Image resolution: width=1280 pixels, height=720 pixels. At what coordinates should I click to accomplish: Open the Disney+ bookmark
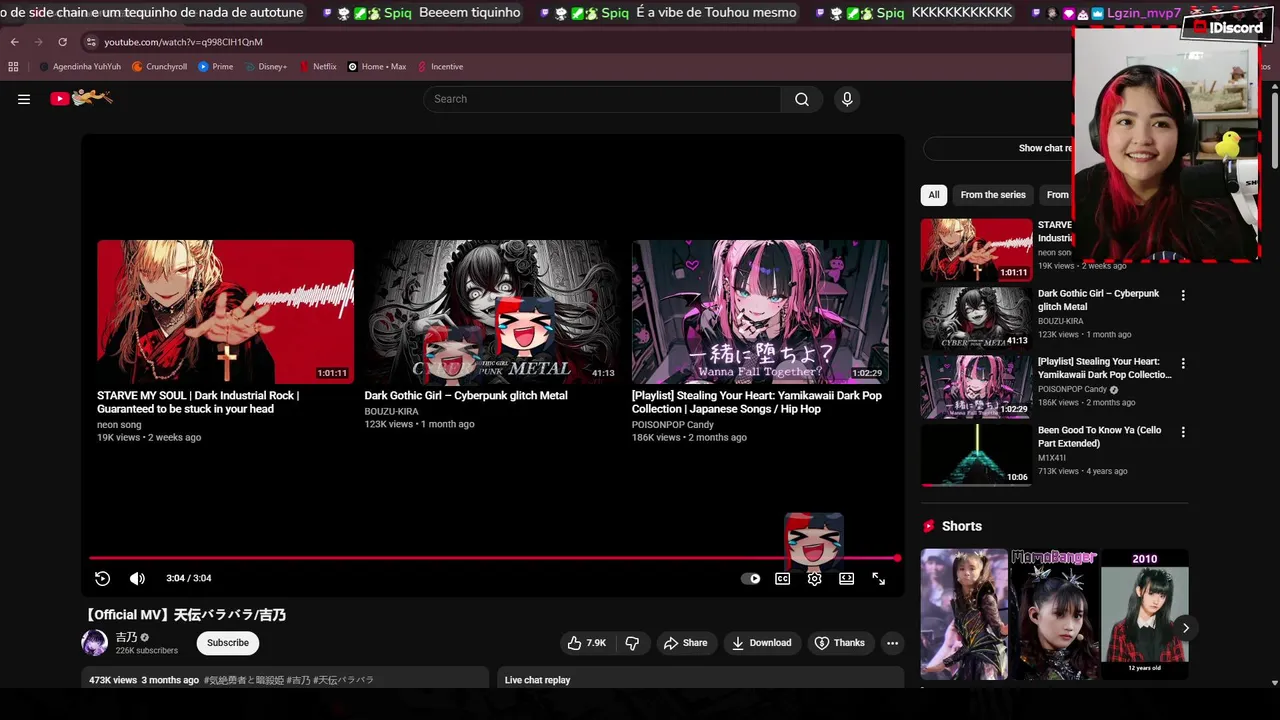click(x=266, y=67)
